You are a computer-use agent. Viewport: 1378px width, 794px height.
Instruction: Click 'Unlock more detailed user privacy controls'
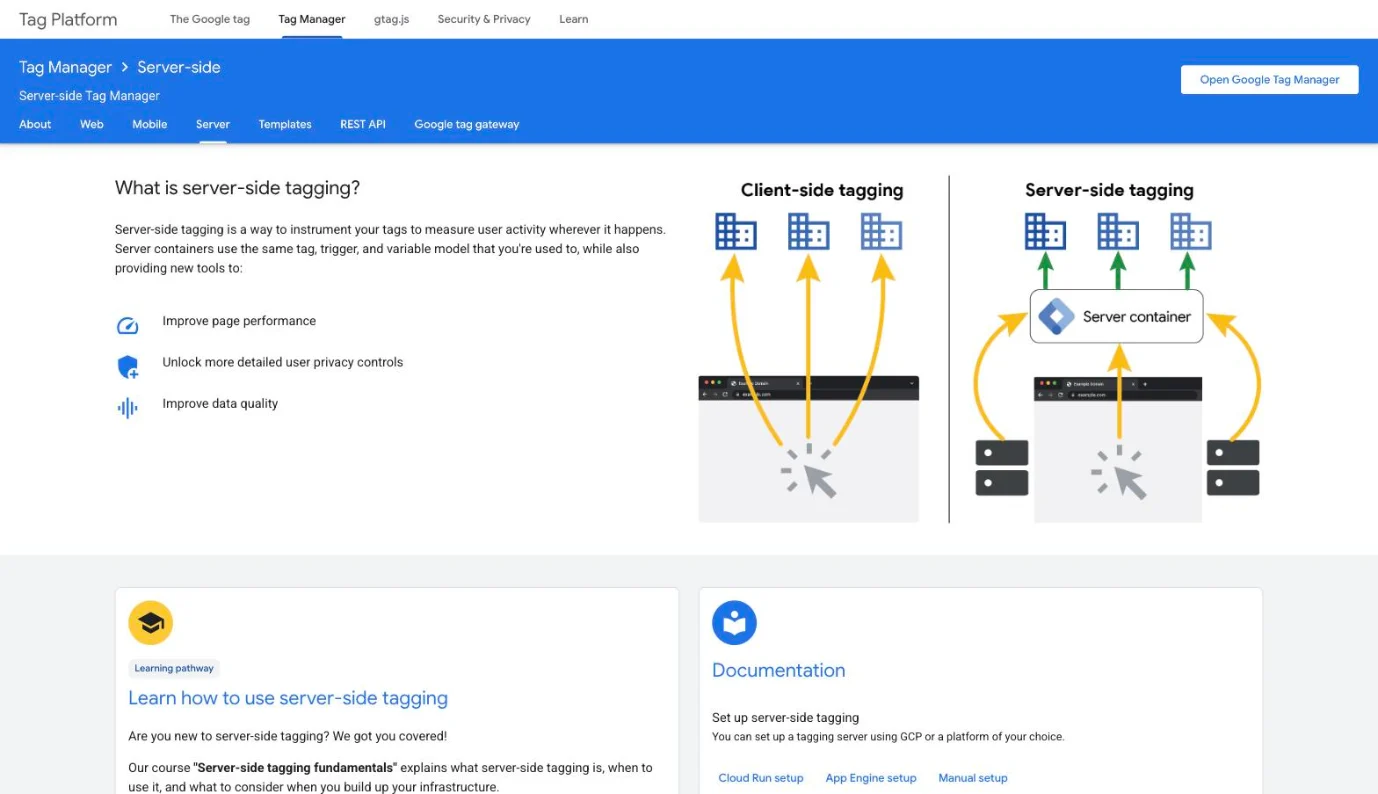click(x=283, y=362)
